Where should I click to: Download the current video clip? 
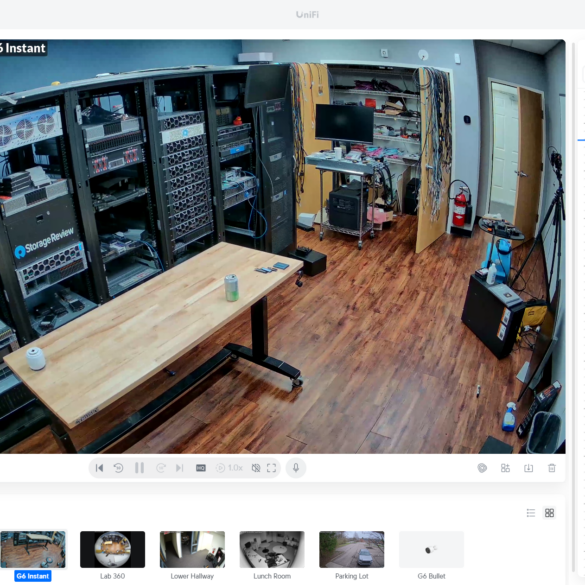pos(528,468)
